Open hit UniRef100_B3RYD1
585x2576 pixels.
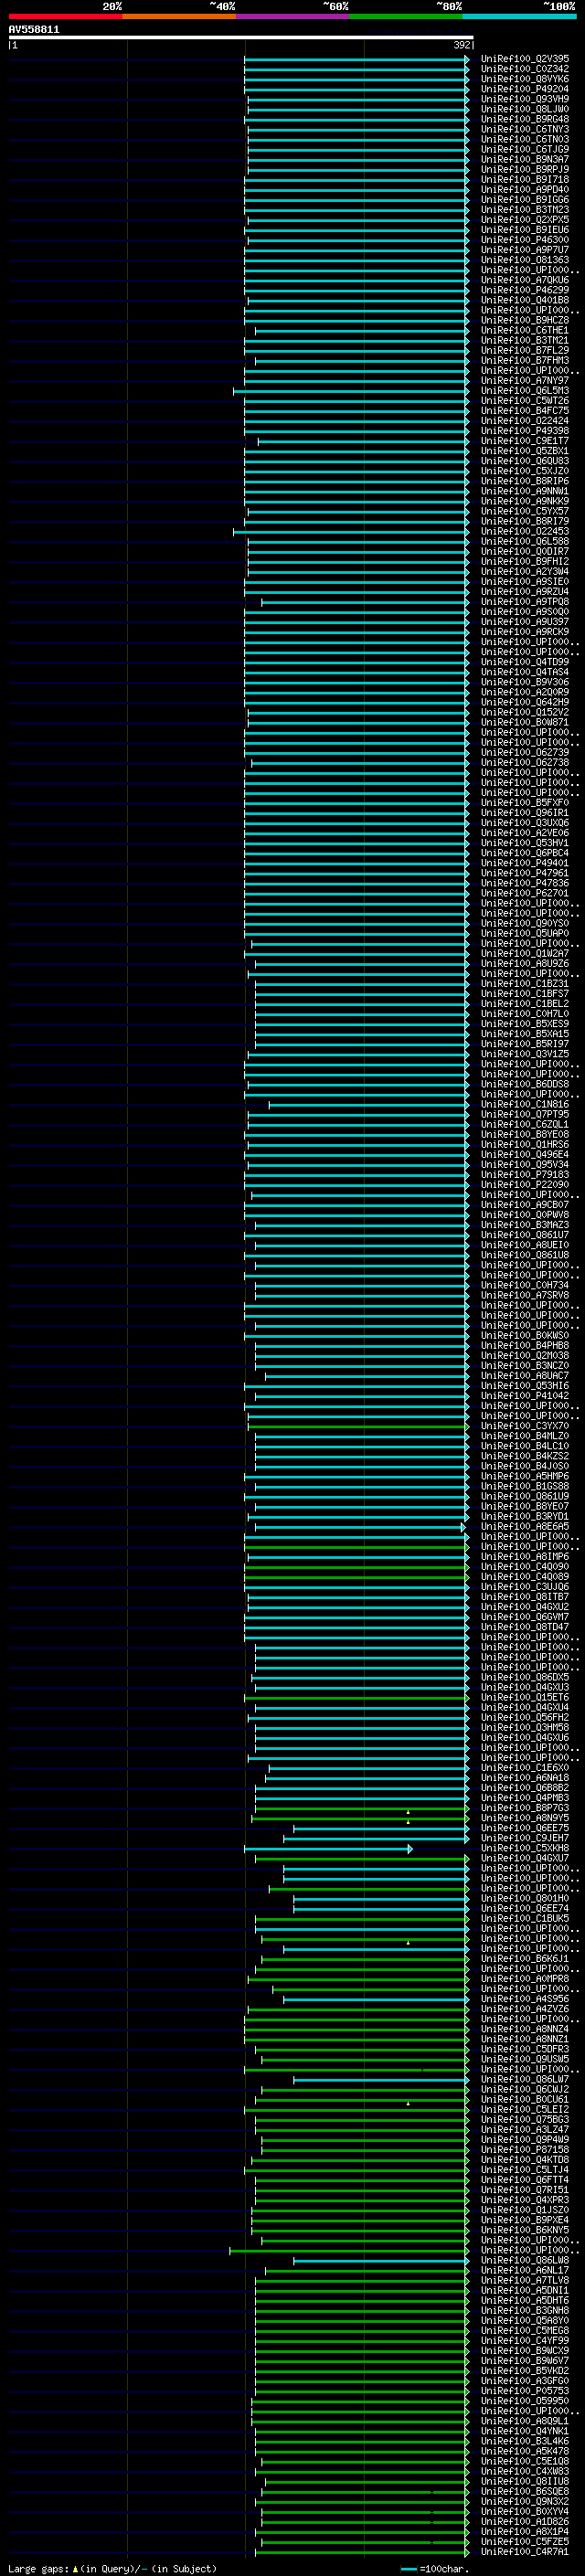tap(524, 1517)
